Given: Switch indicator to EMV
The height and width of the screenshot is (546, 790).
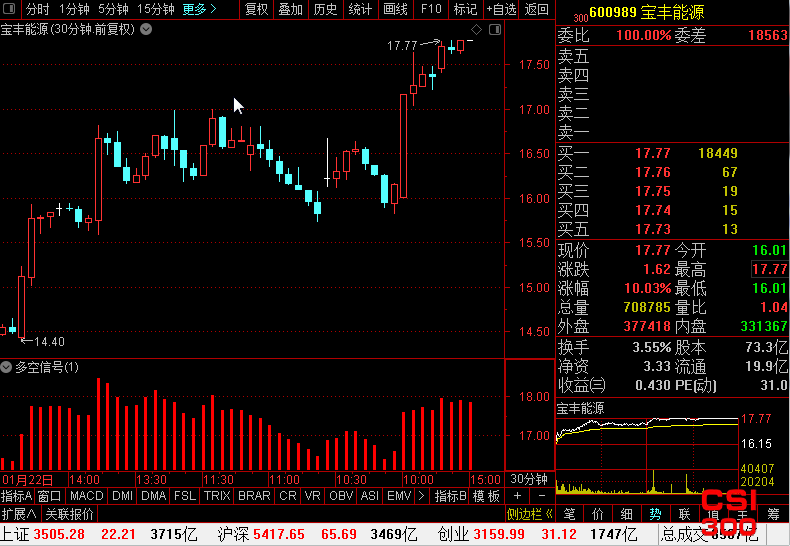Looking at the screenshot, I should (399, 496).
